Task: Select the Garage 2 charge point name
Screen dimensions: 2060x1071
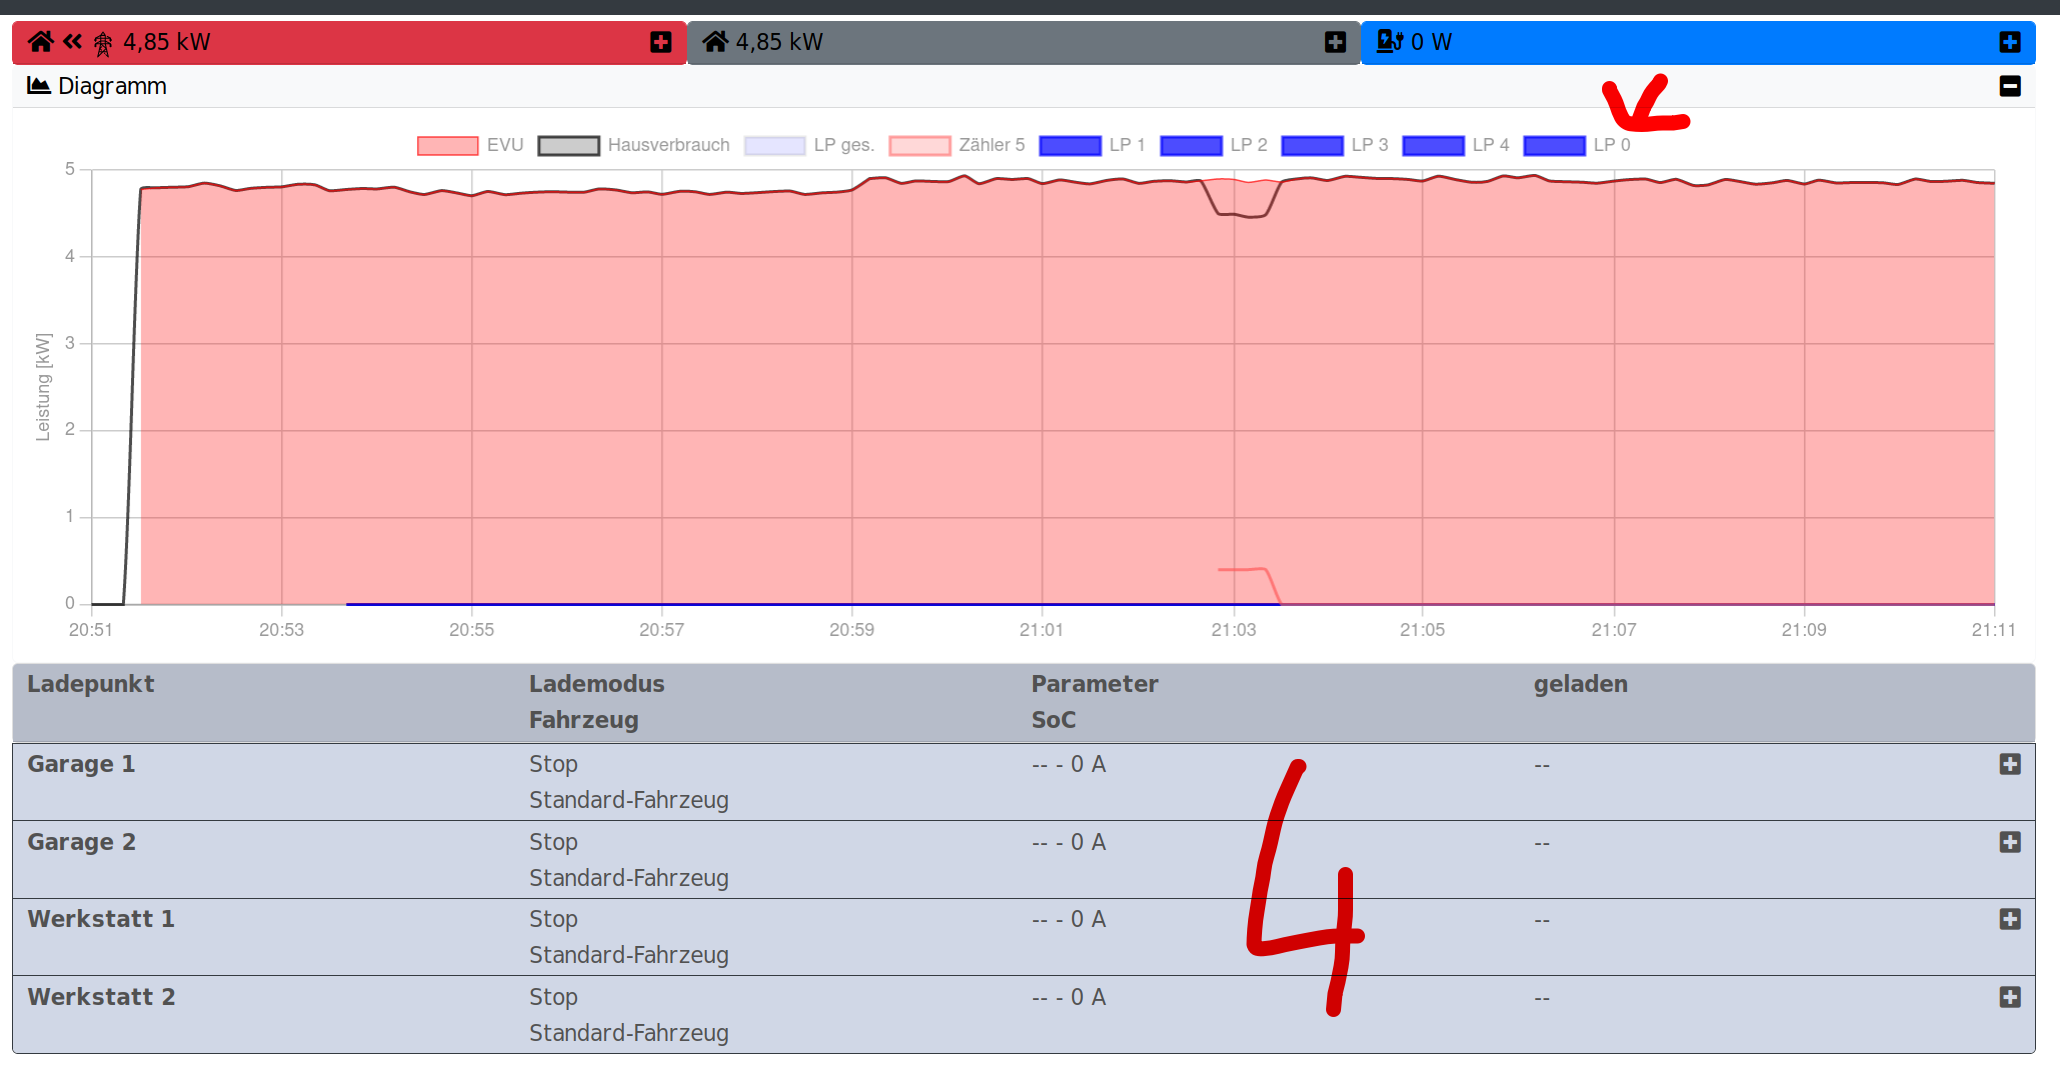Action: point(81,842)
